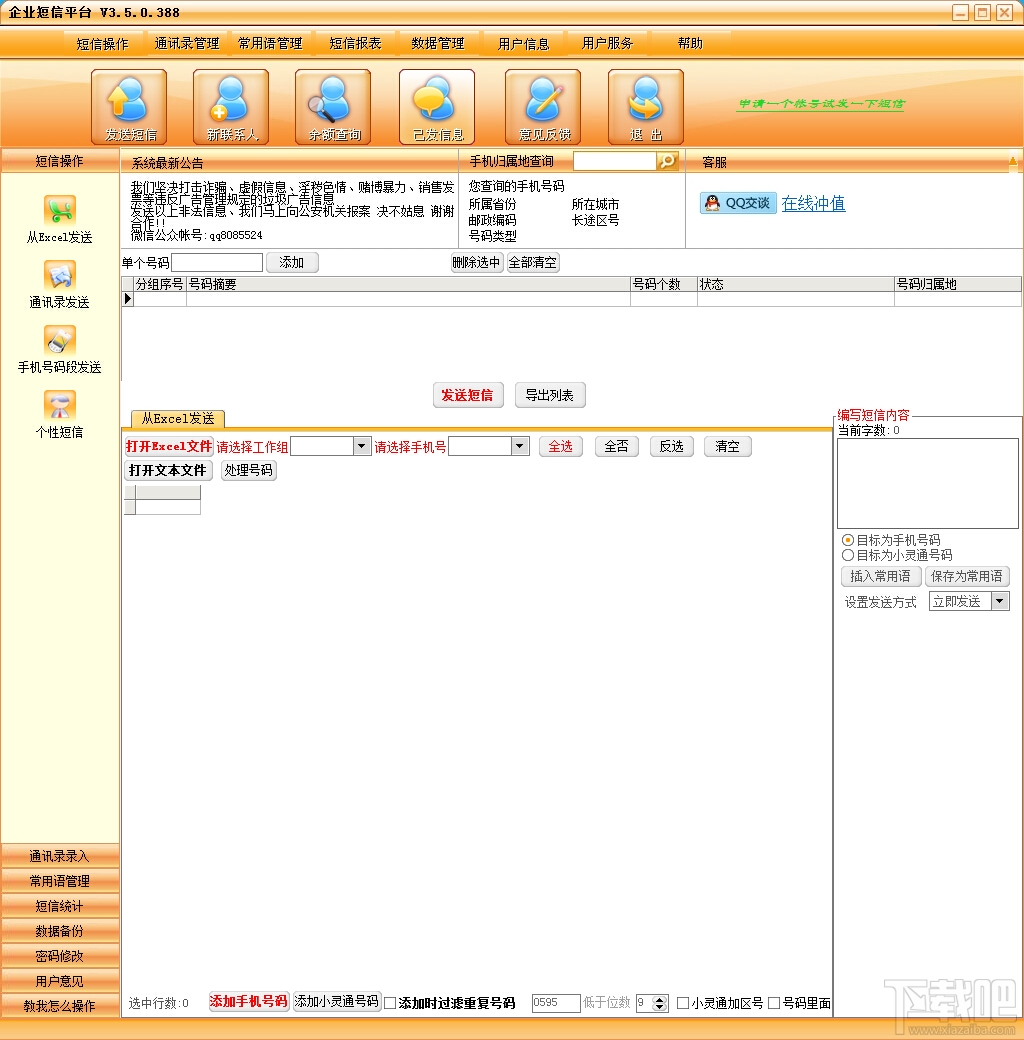Click the 退出 toolbar icon
This screenshot has height=1040, width=1024.
[x=646, y=107]
